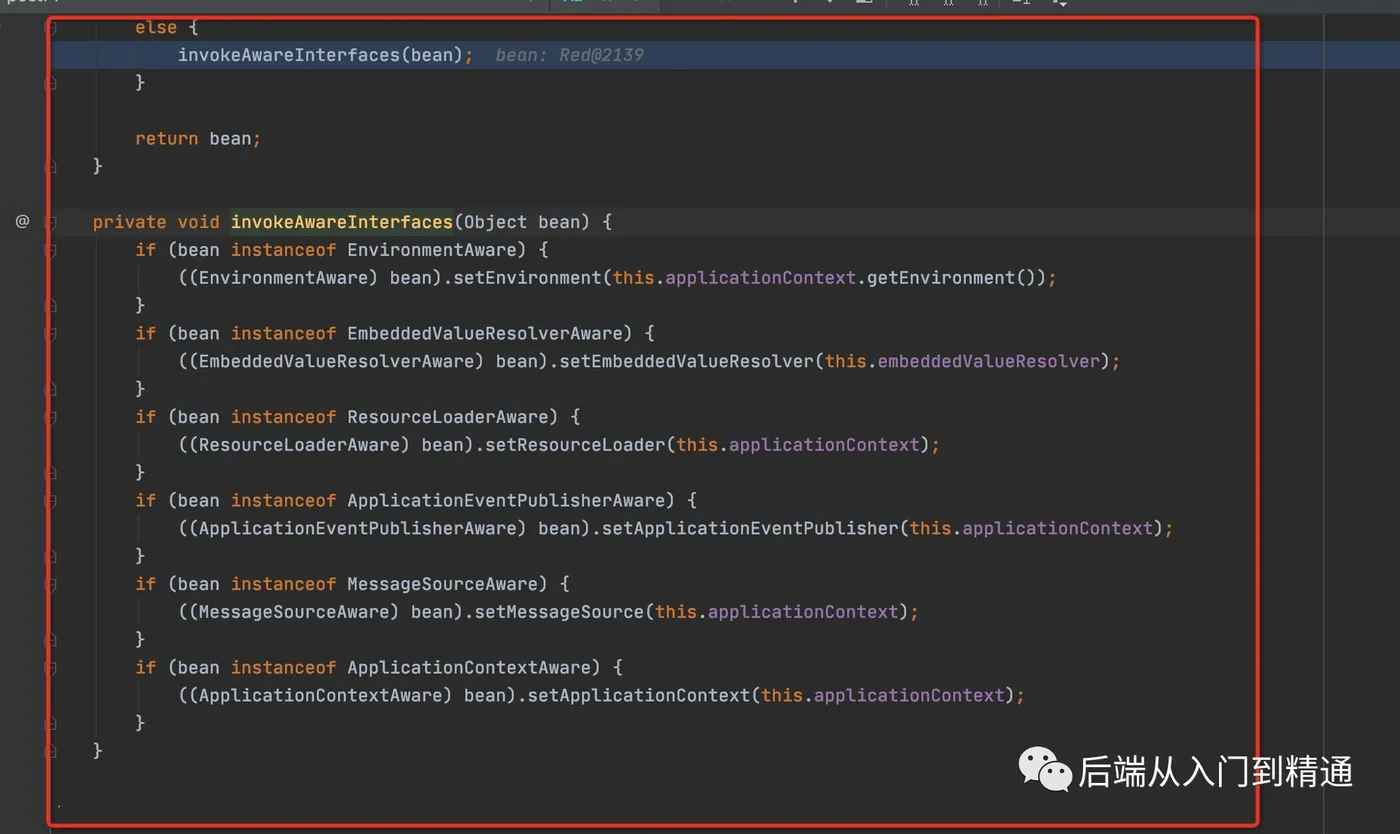Image resolution: width=1400 pixels, height=834 pixels.
Task: Click the return bean; statement
Action: click(x=198, y=139)
